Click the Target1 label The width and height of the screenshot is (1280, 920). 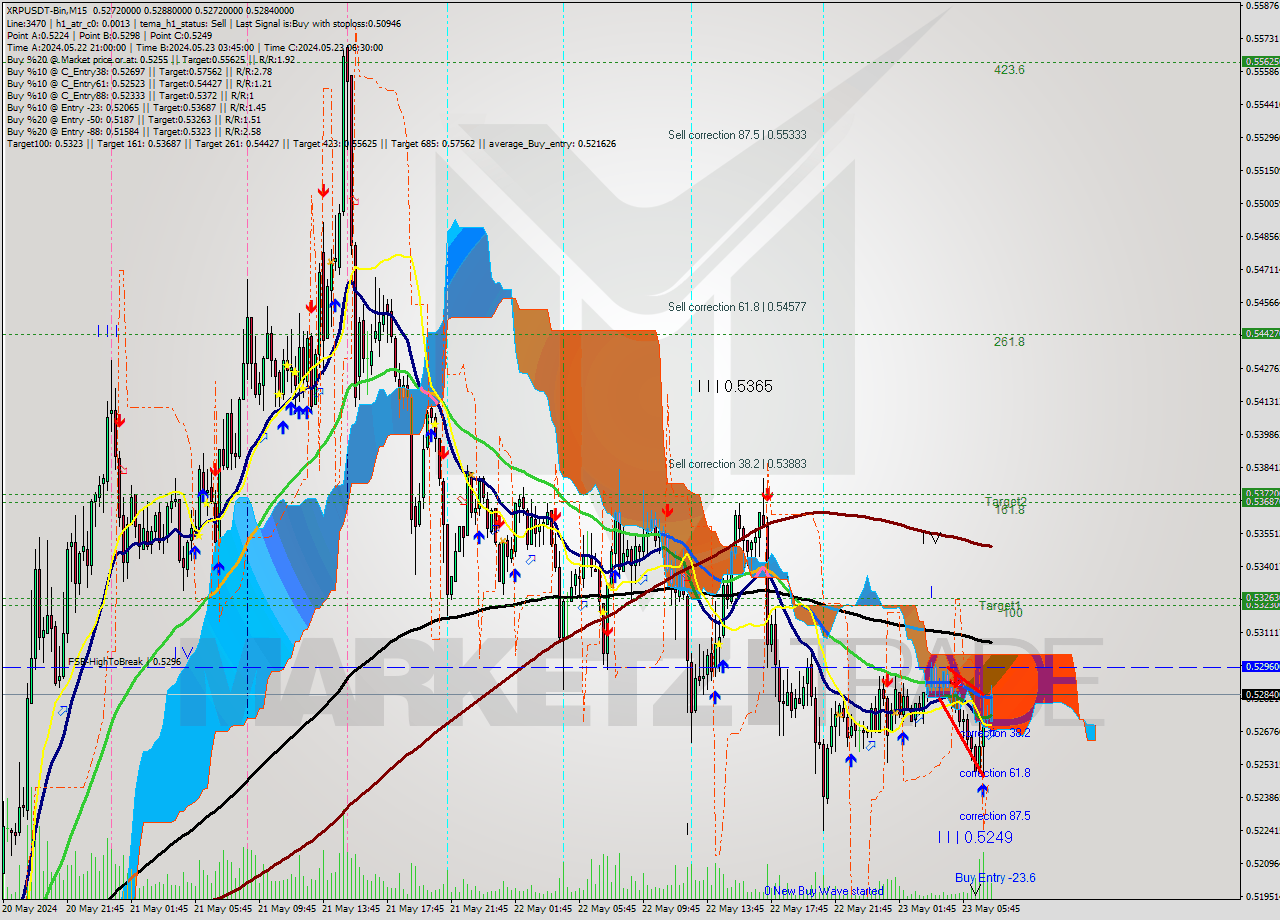1000,606
